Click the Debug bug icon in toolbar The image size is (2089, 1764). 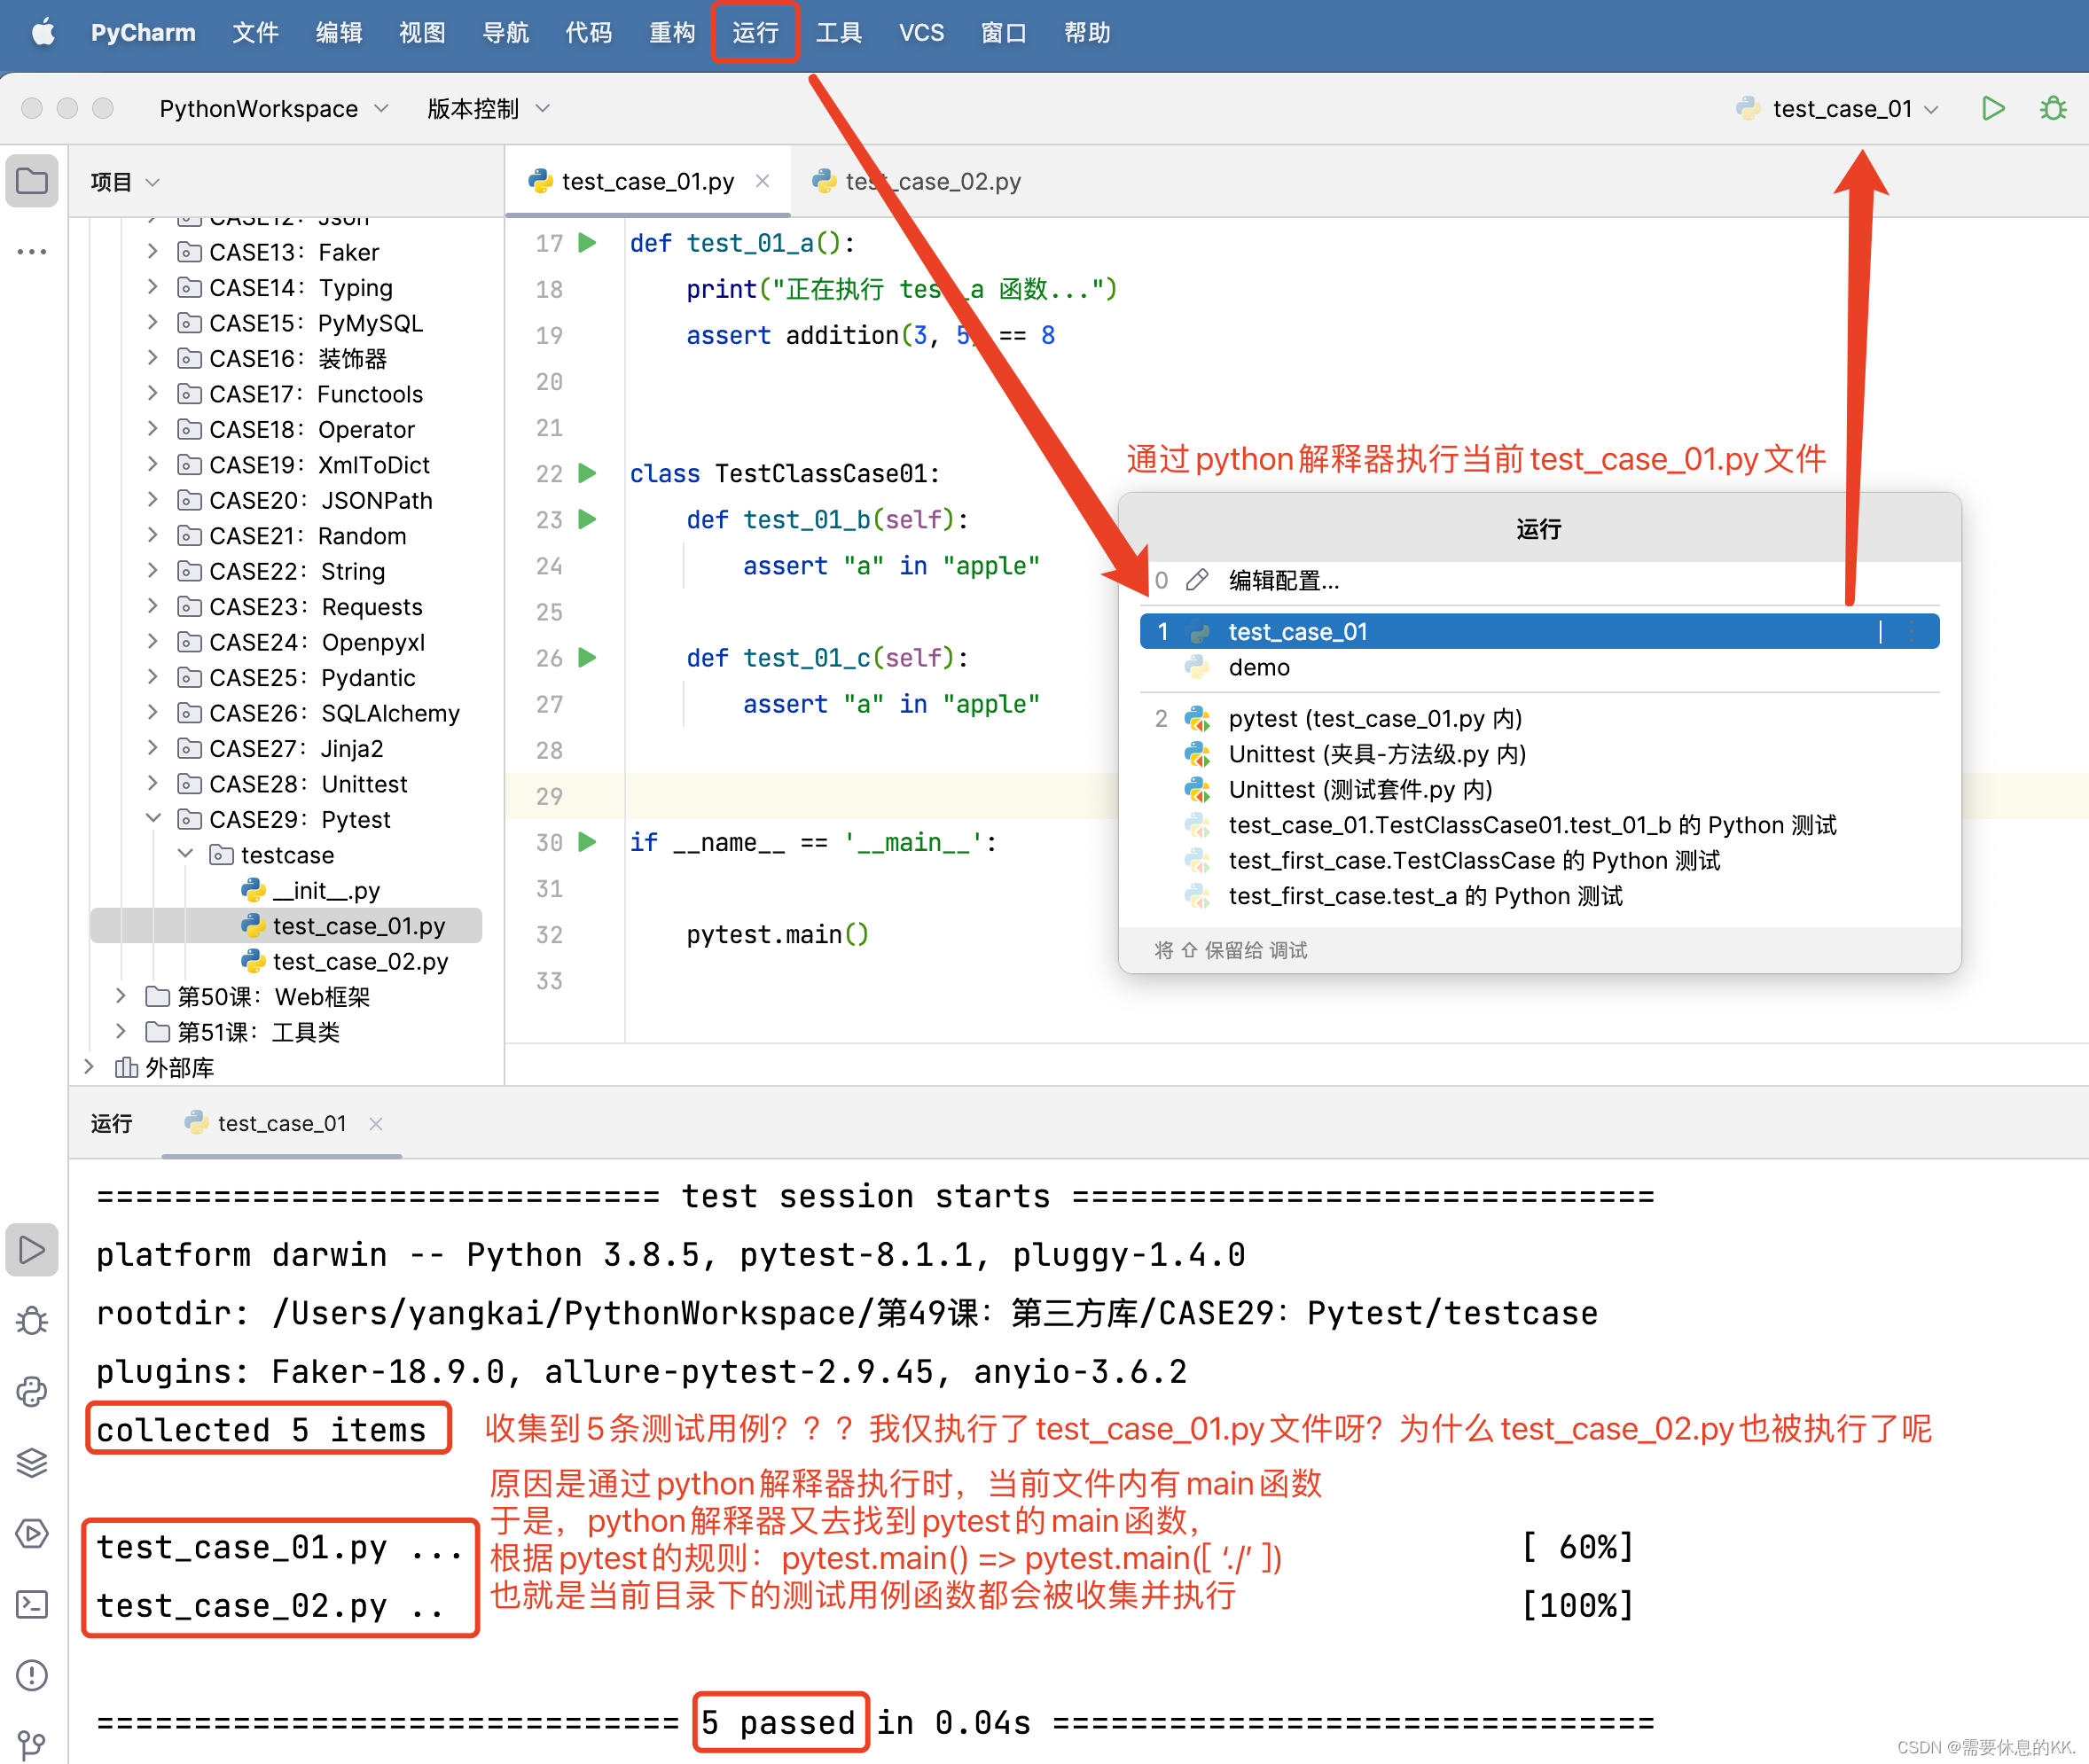point(2052,108)
